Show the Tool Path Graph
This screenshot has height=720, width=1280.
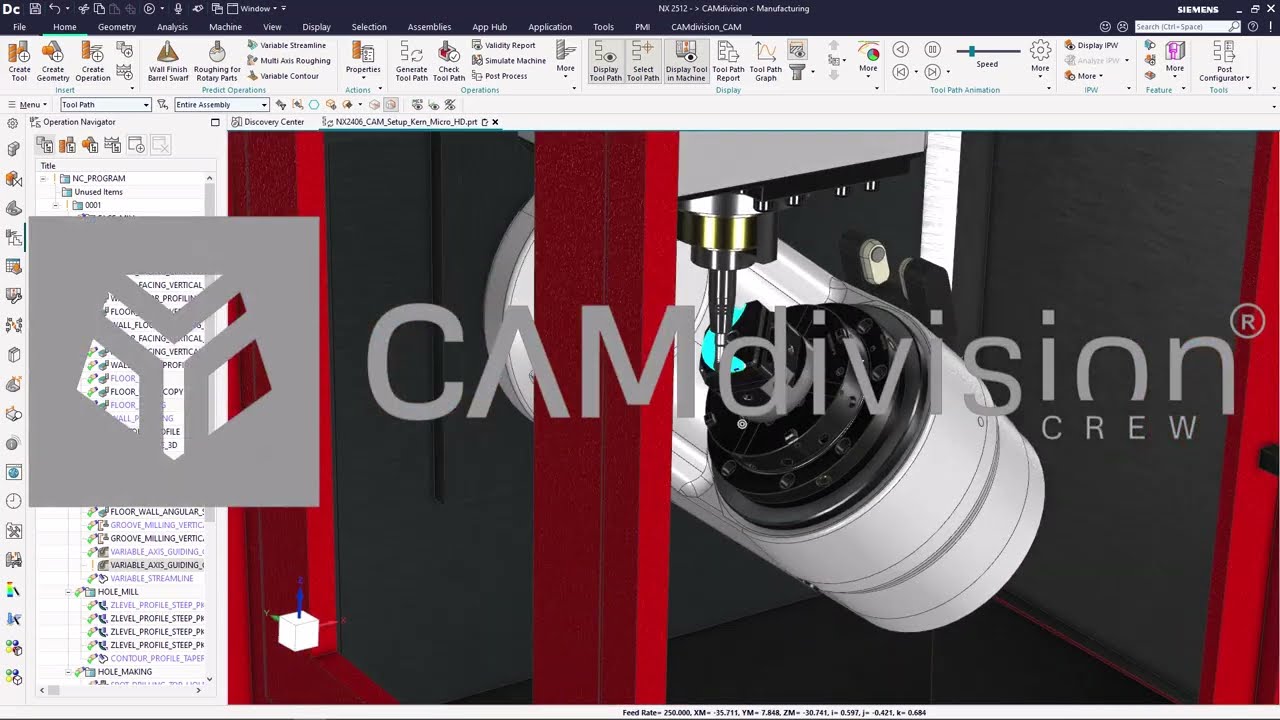pos(766,61)
